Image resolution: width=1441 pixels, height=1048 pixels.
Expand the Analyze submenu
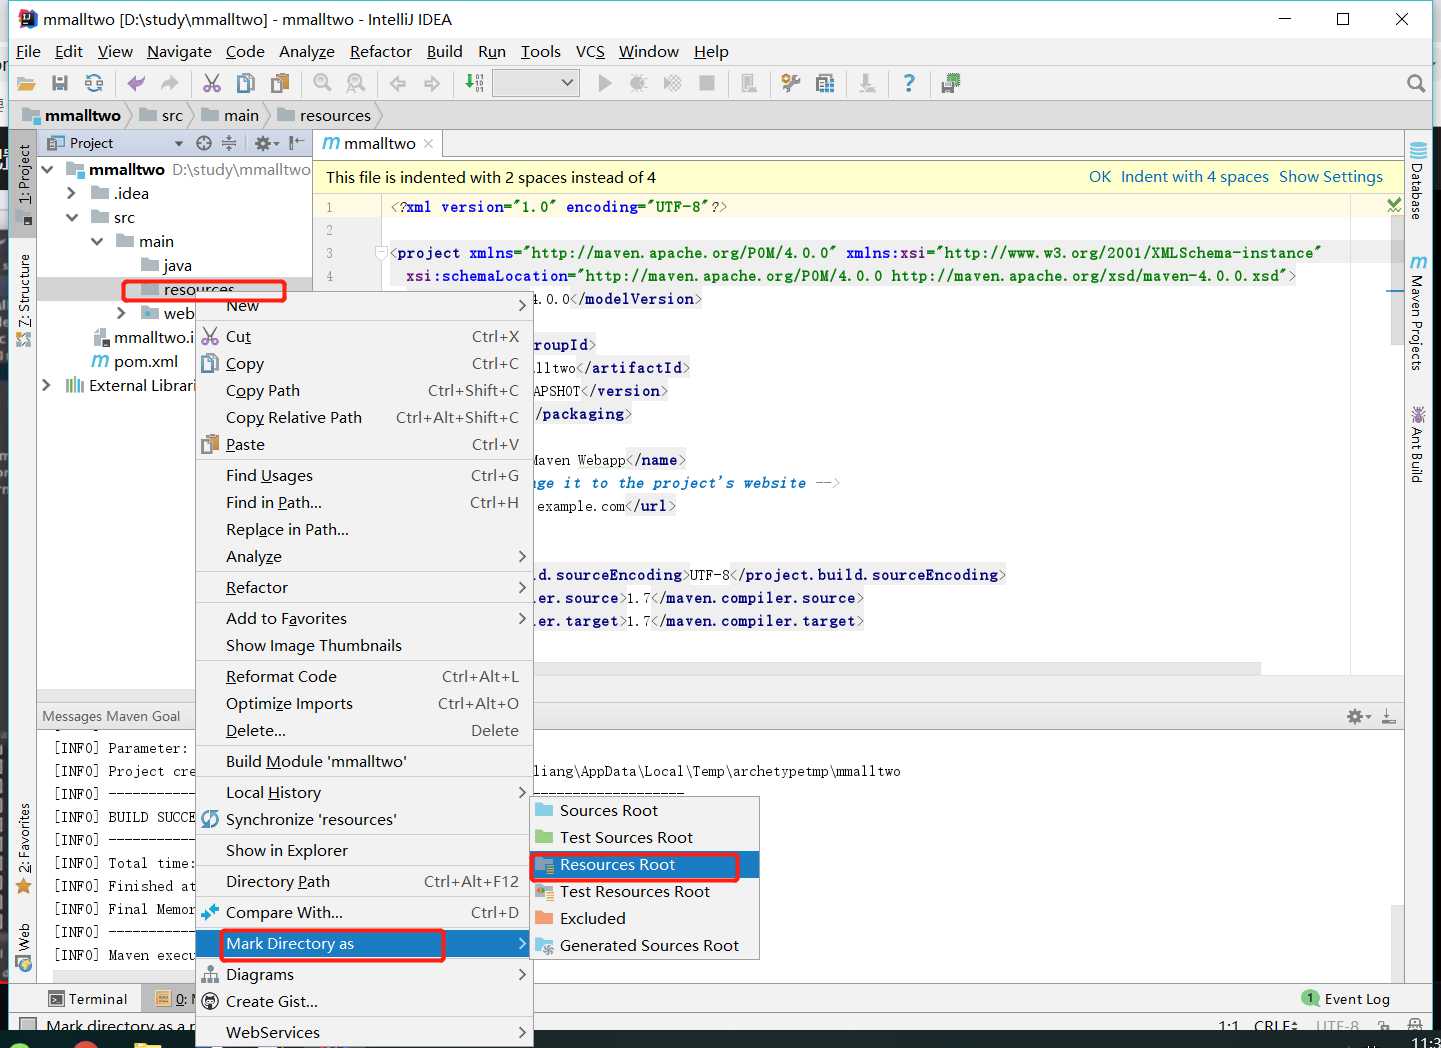point(364,556)
